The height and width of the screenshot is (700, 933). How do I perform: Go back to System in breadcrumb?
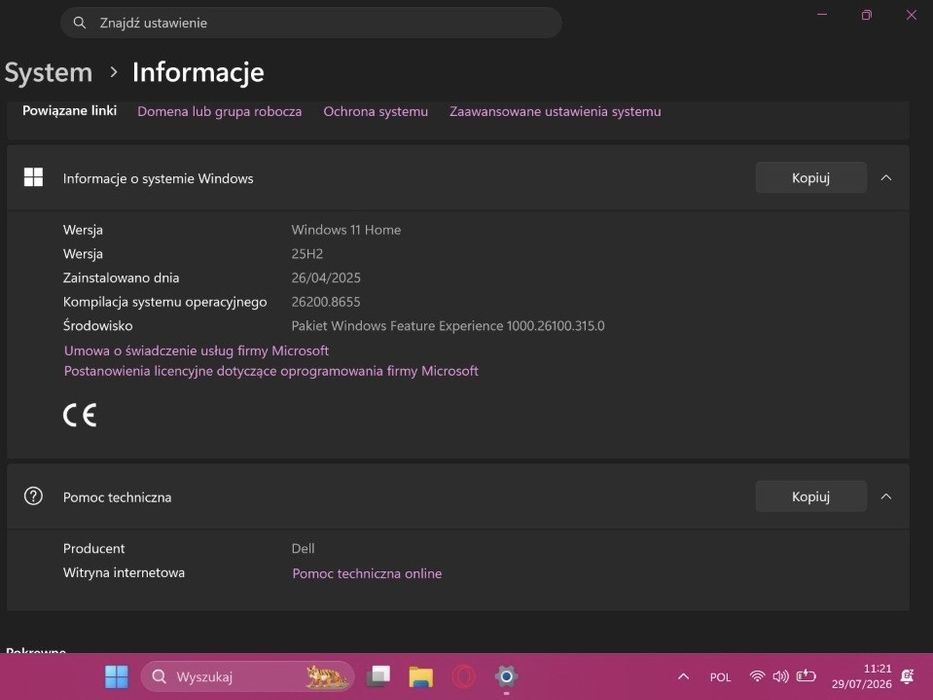49,73
